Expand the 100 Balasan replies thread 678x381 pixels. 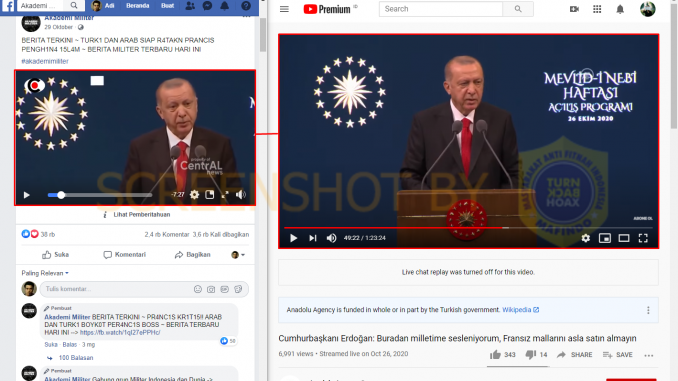(76, 358)
